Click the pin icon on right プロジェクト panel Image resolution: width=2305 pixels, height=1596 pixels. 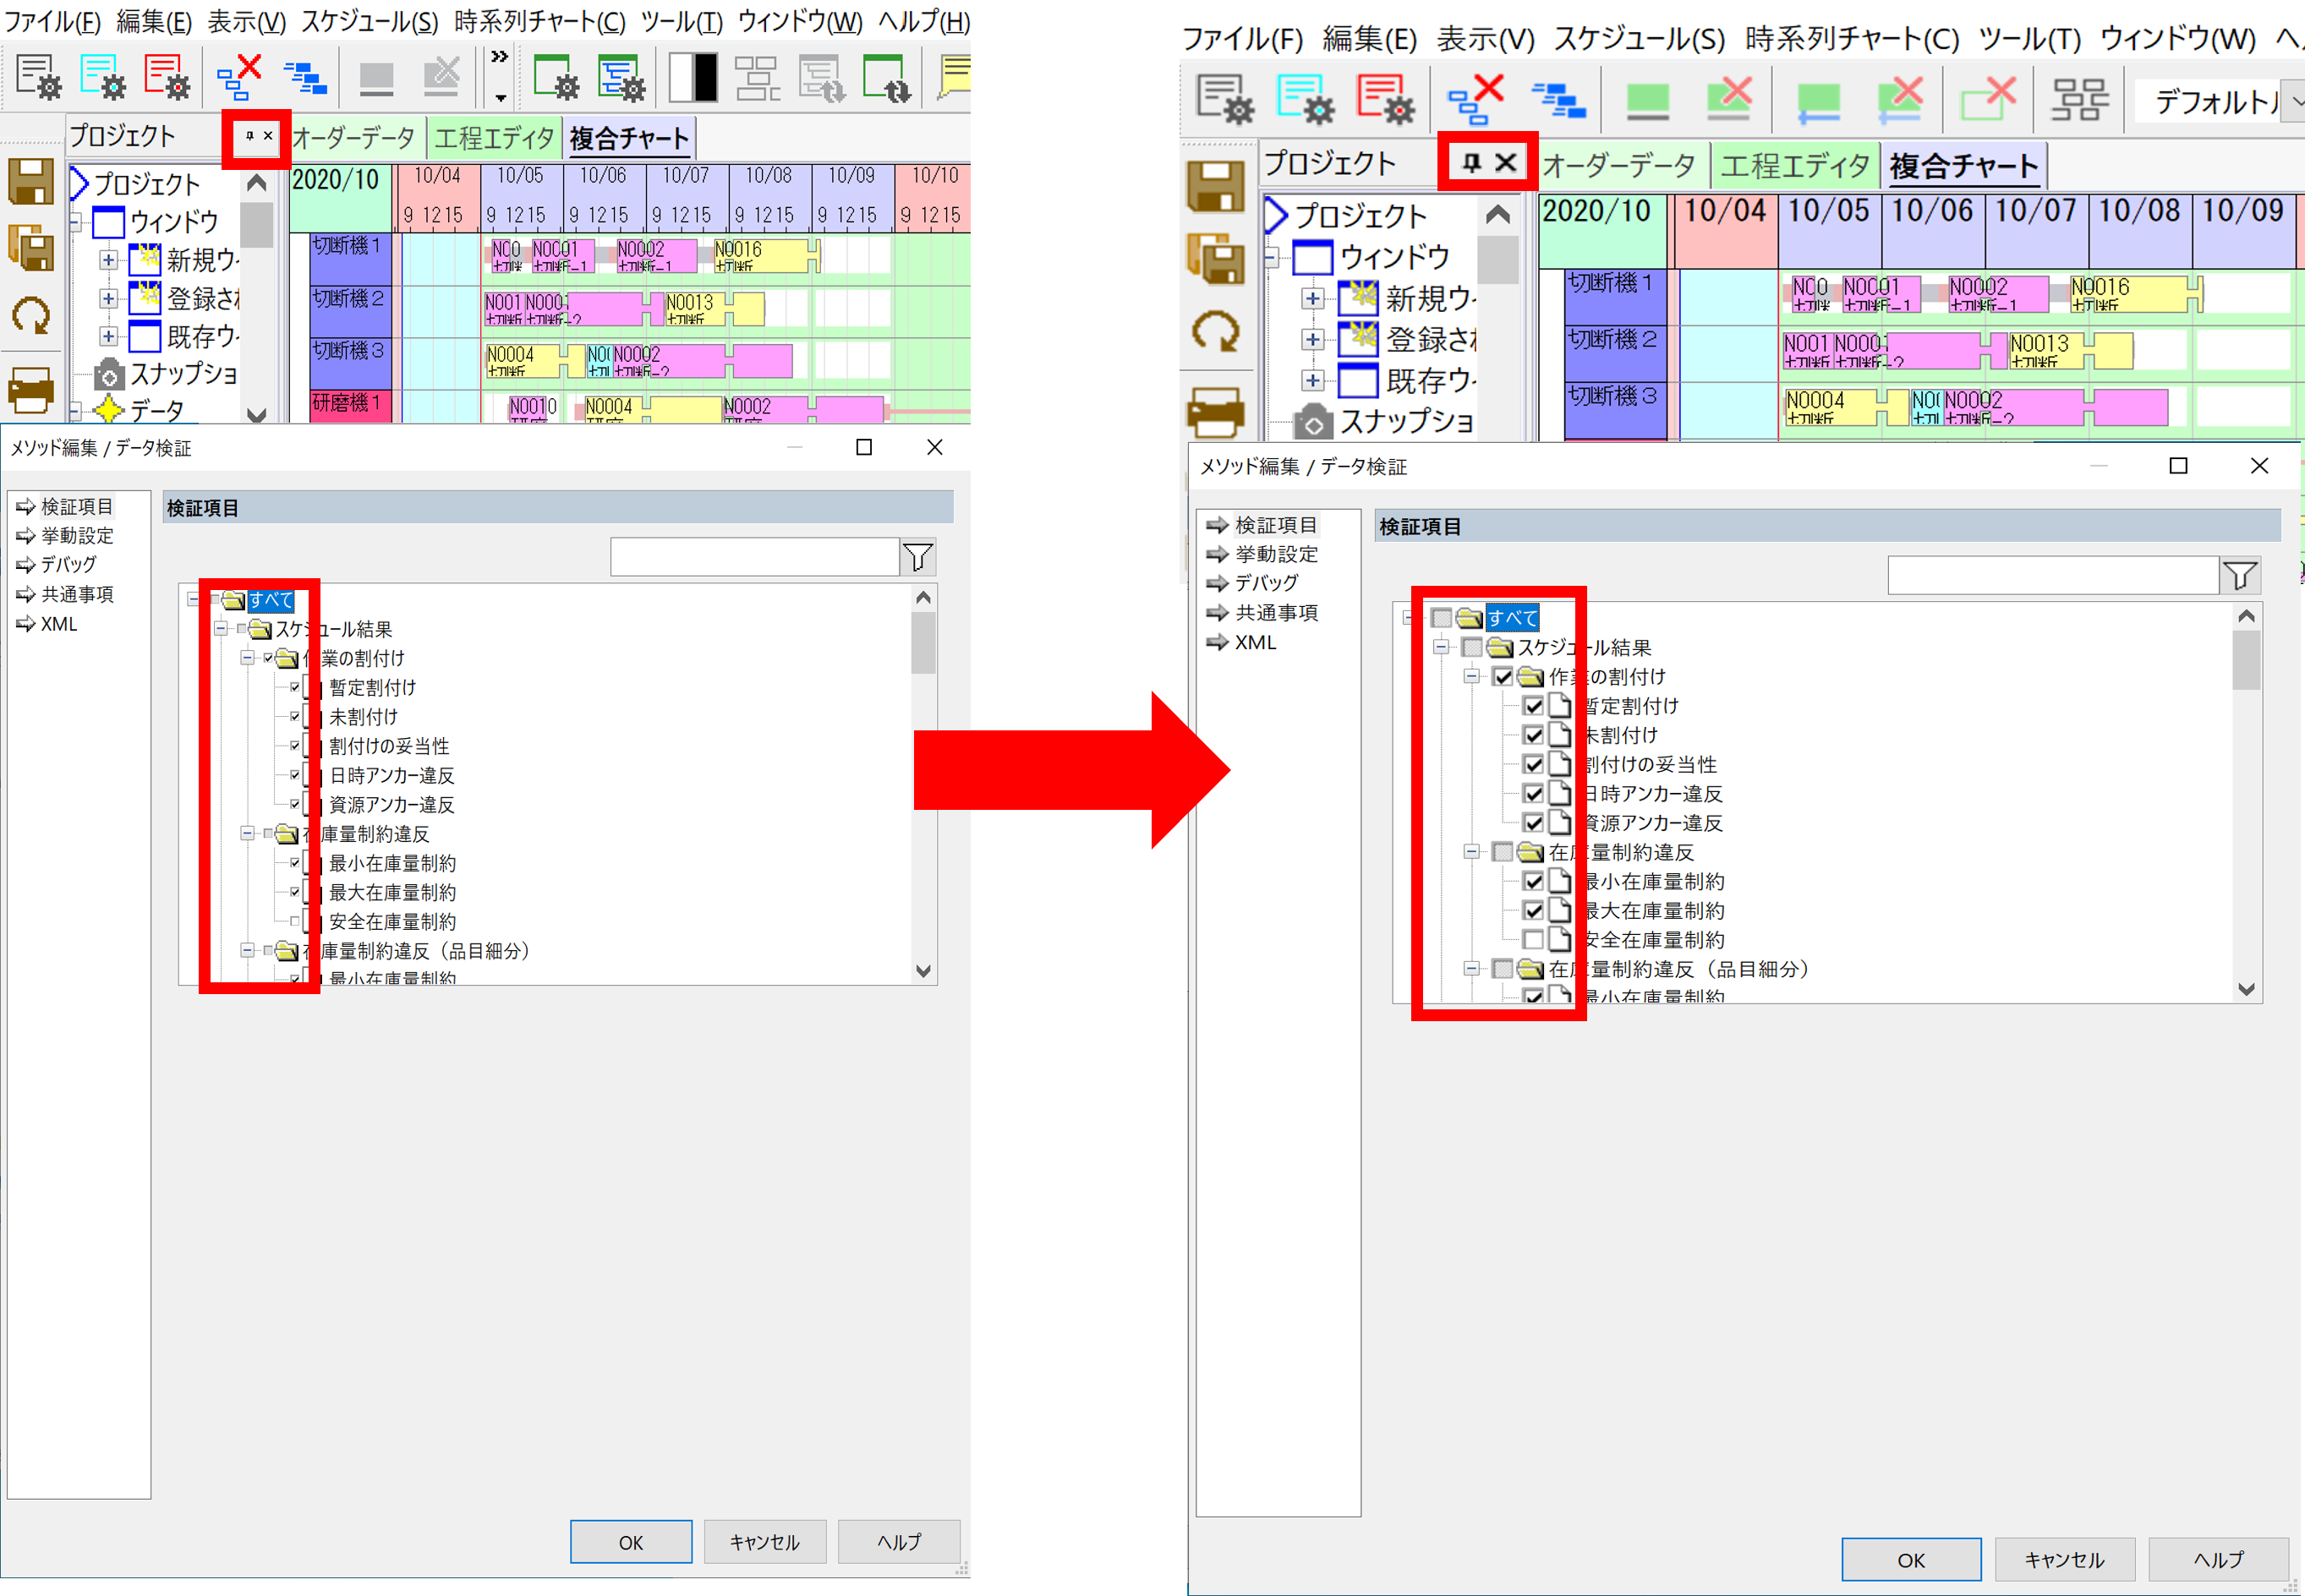pos(1471,163)
